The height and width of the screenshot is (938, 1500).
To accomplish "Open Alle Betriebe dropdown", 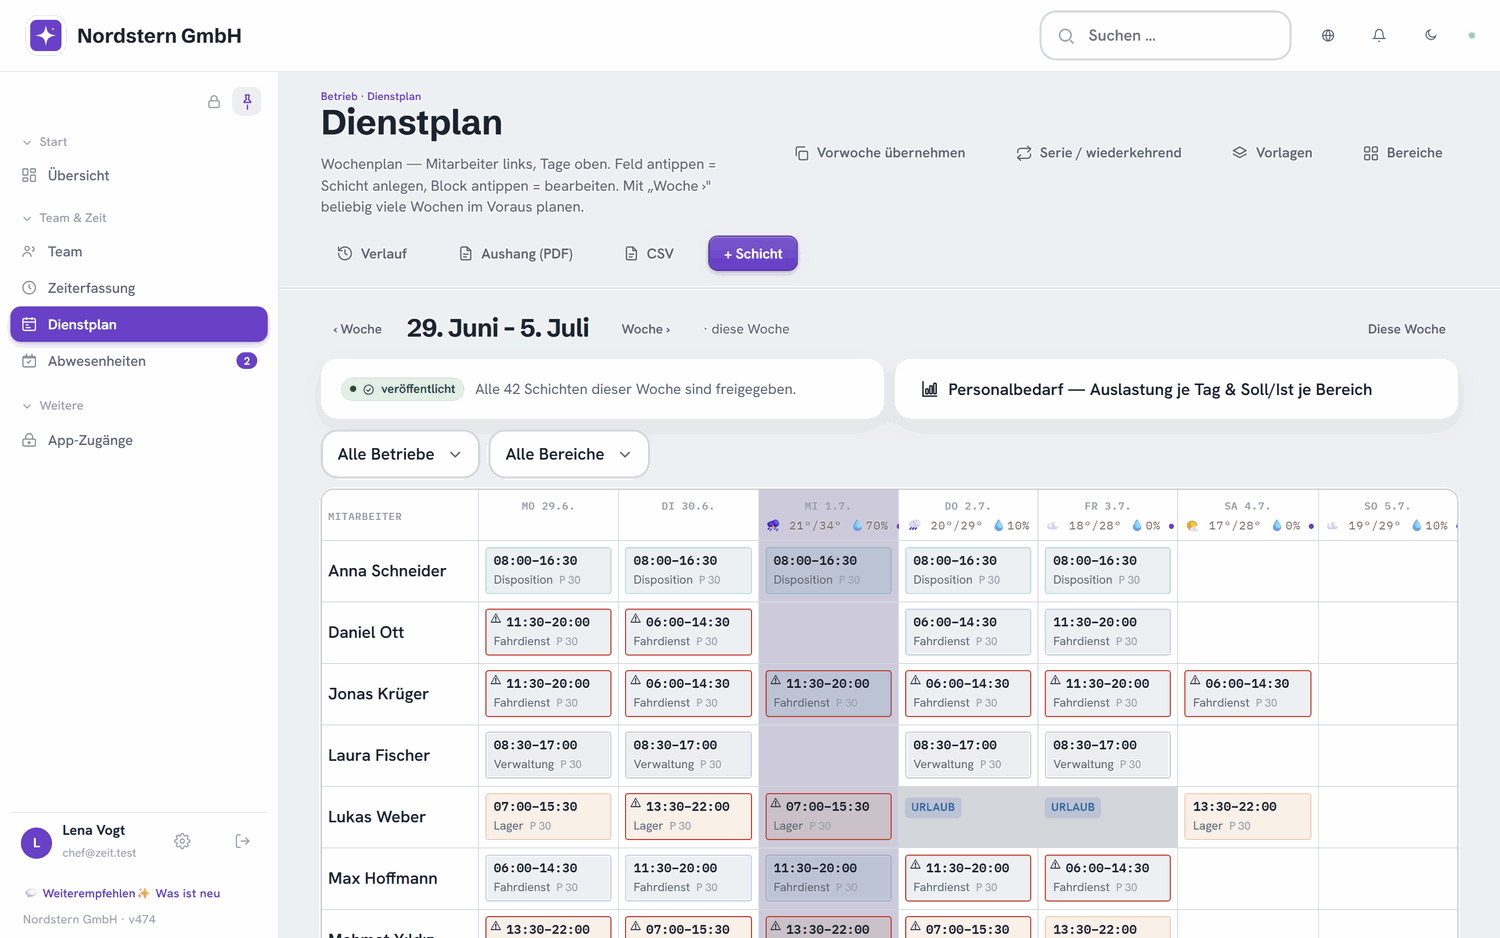I will (400, 454).
